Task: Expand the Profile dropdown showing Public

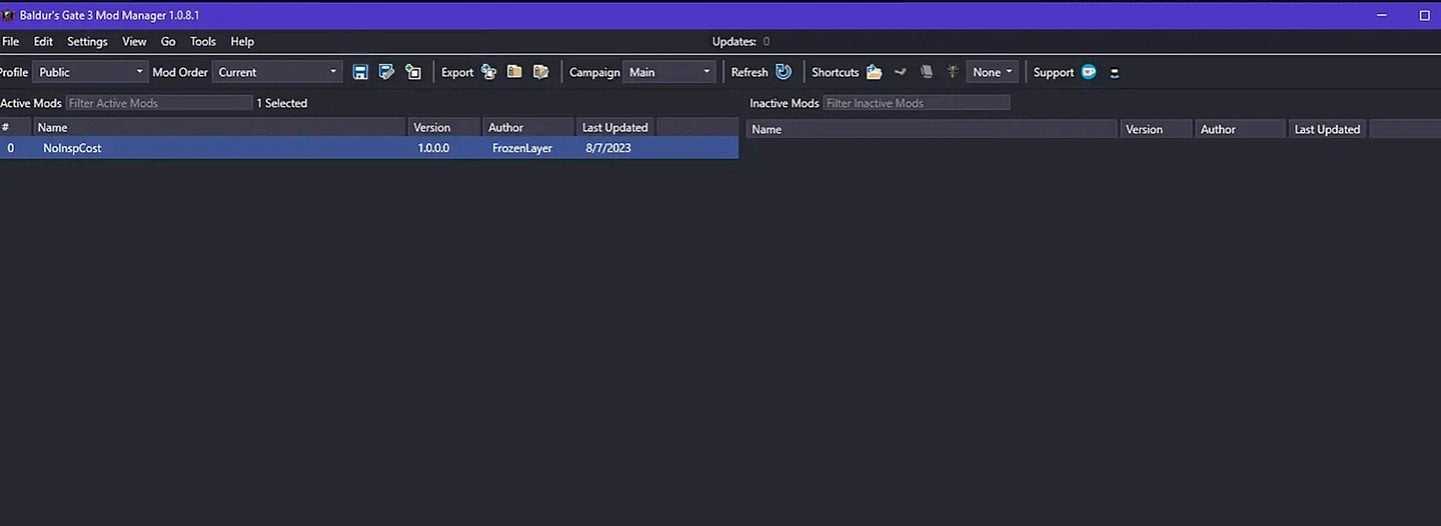Action: click(x=91, y=72)
